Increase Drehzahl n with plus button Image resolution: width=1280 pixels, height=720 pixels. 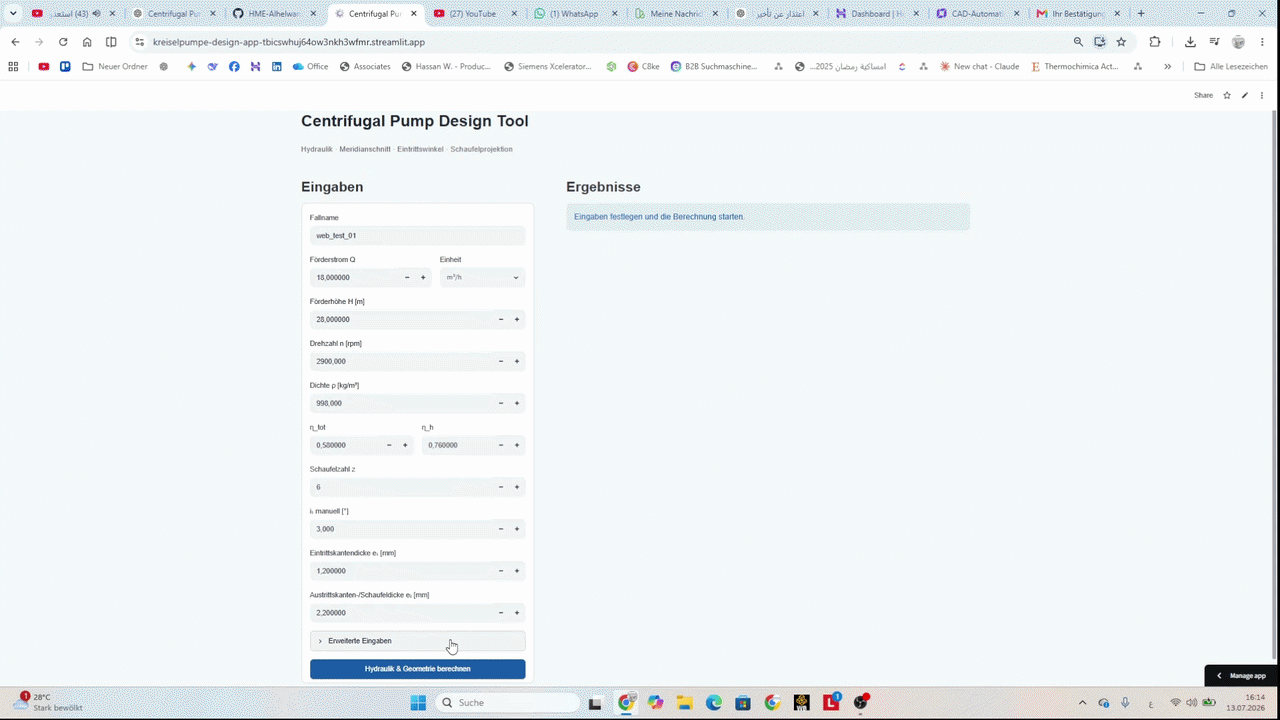click(517, 361)
